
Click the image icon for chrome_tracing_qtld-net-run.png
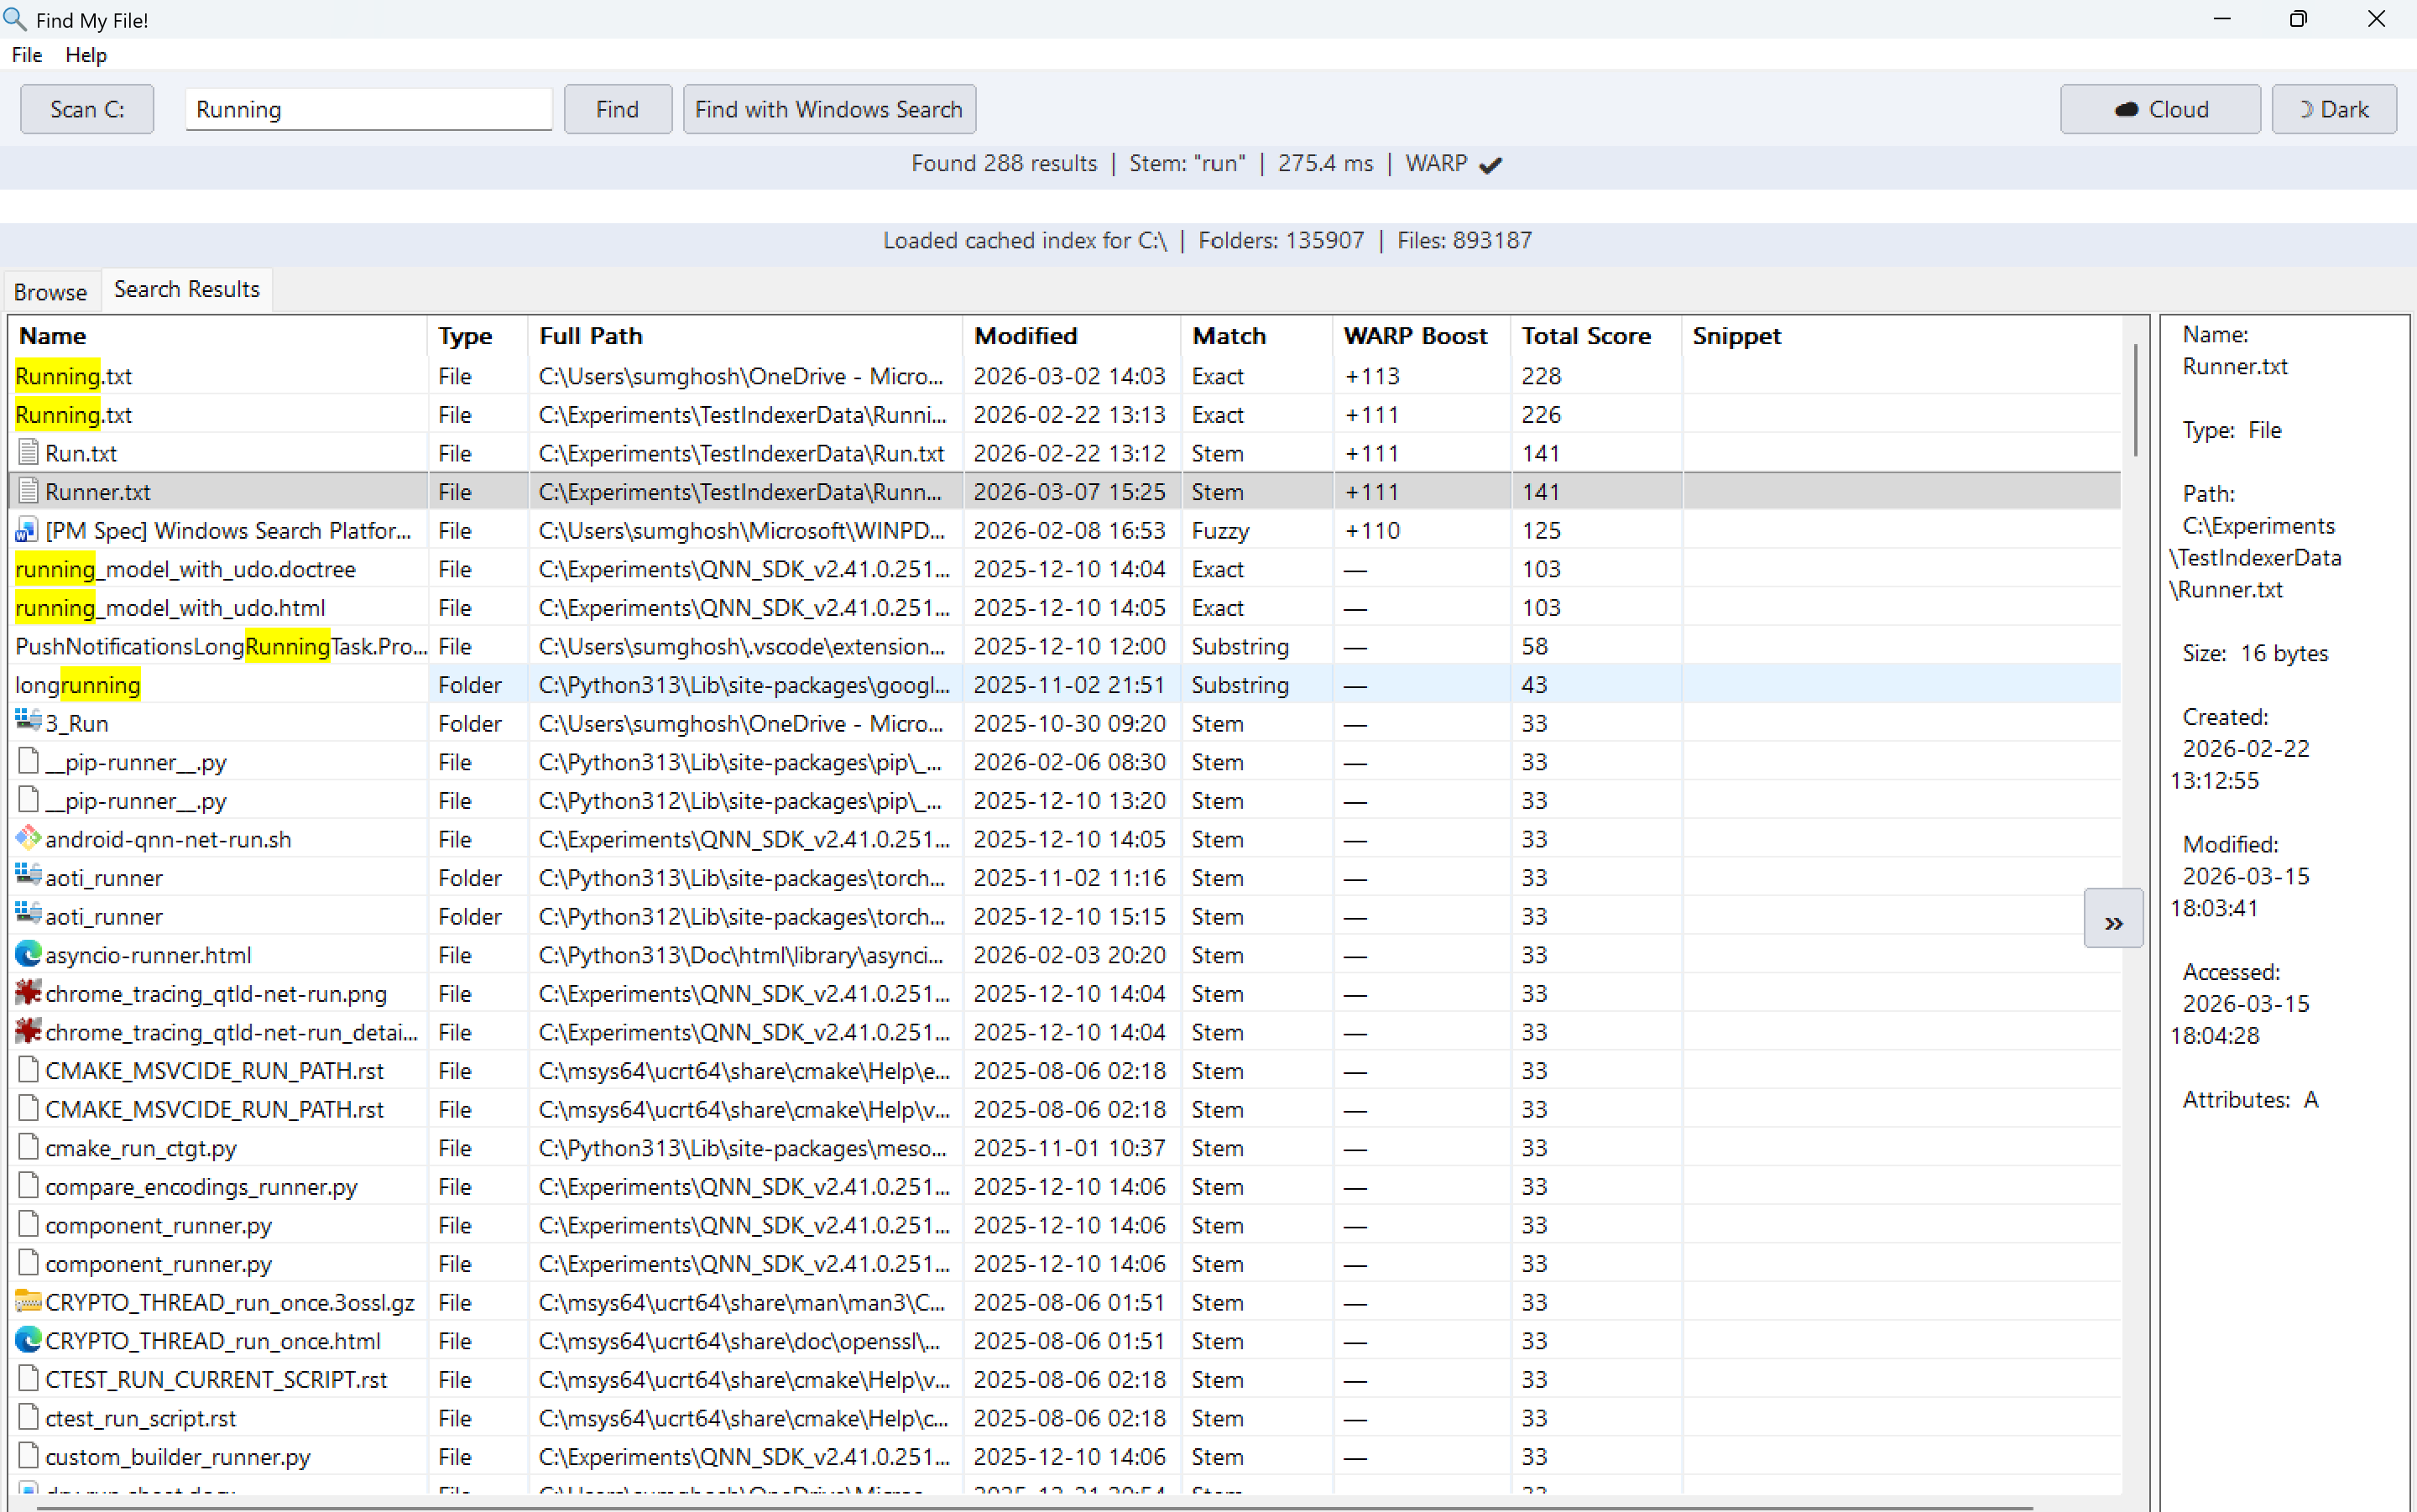click(28, 993)
